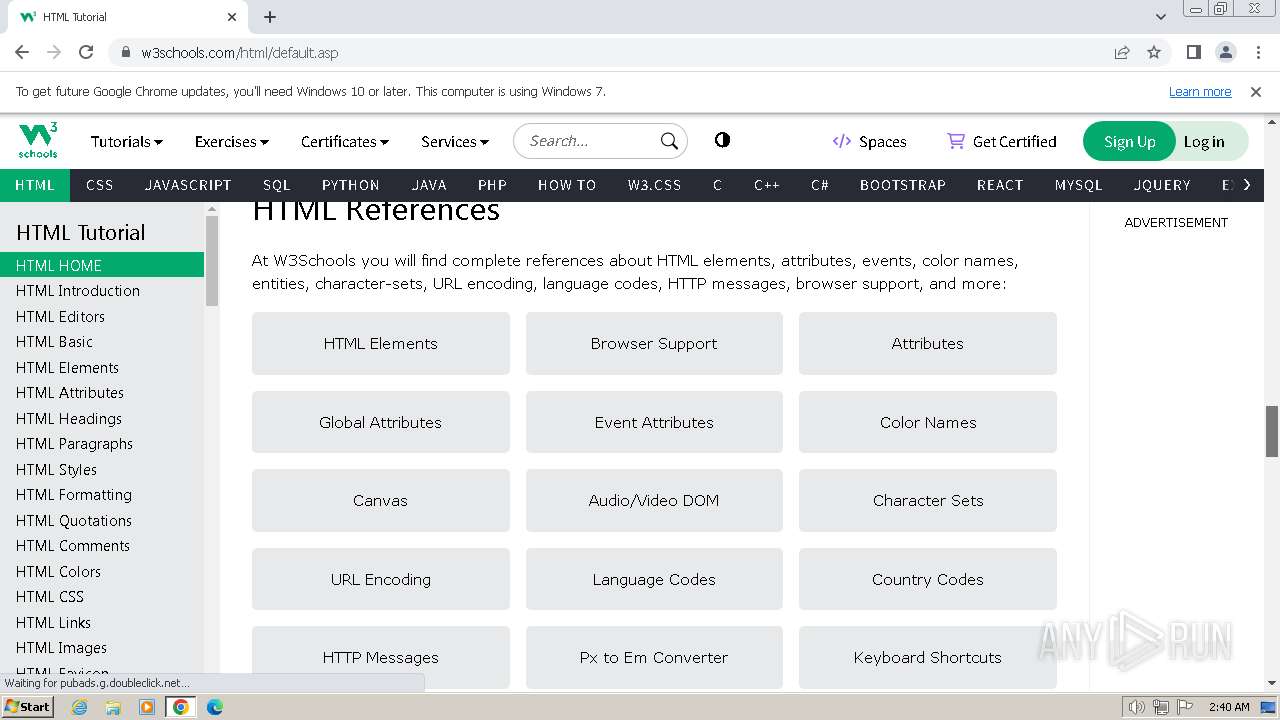Open the Event Attributes reference card

point(654,422)
